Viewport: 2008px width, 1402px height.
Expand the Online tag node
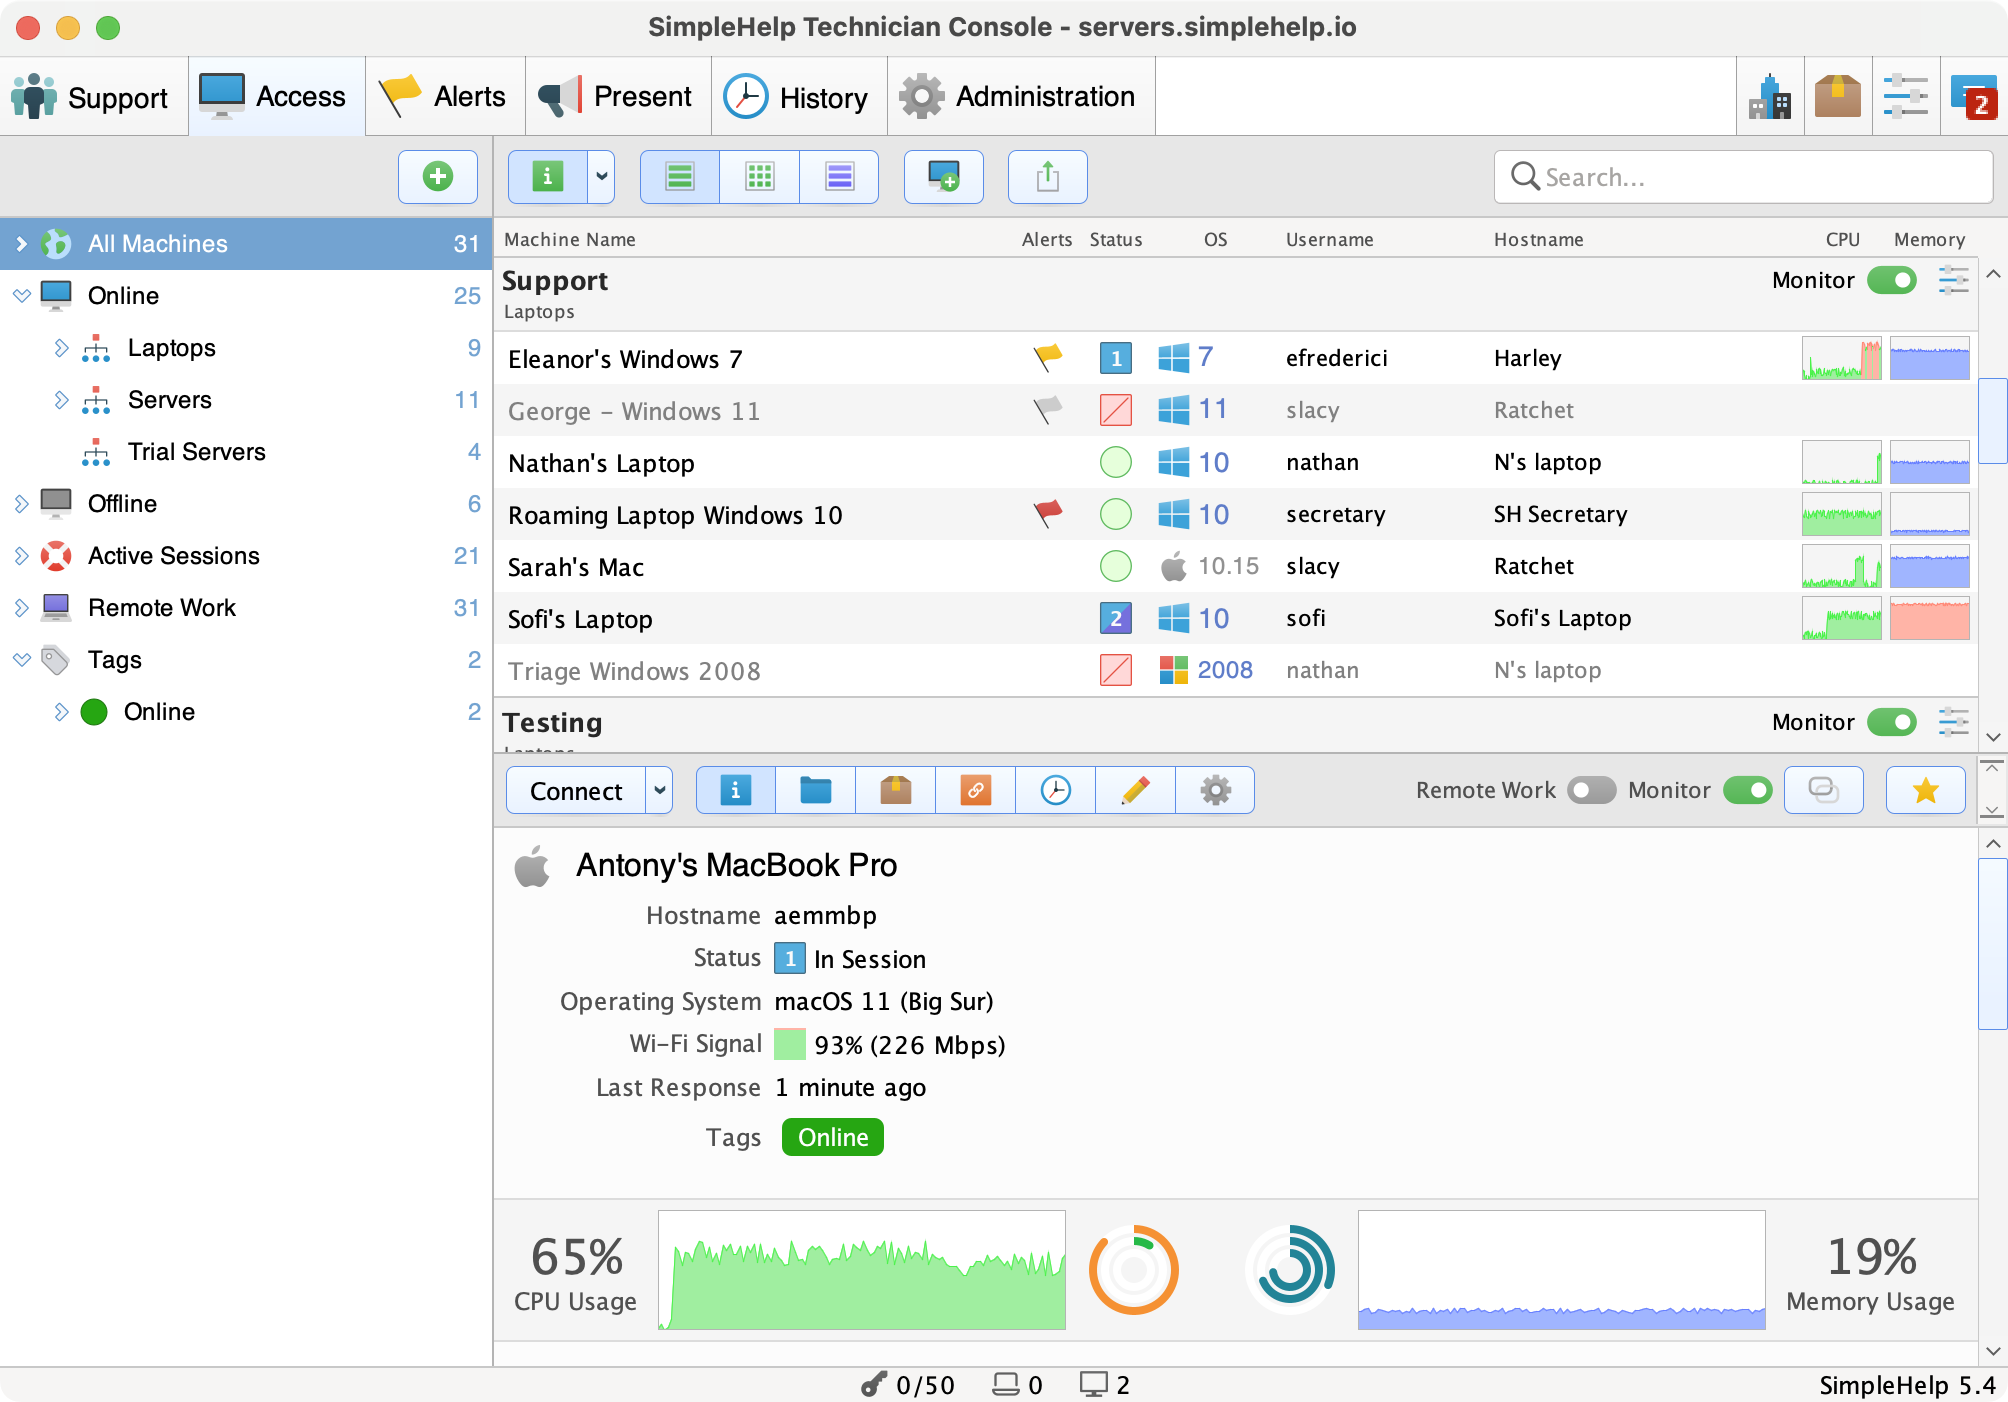coord(61,712)
